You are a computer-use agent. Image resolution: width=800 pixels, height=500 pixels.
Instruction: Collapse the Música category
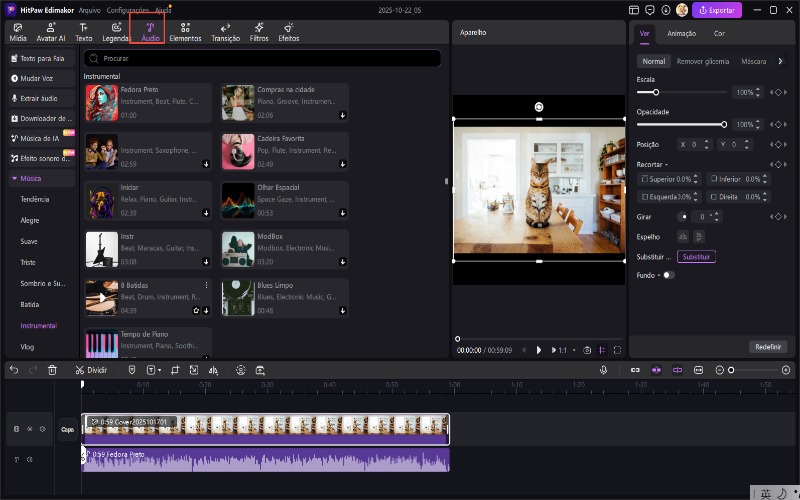click(14, 178)
